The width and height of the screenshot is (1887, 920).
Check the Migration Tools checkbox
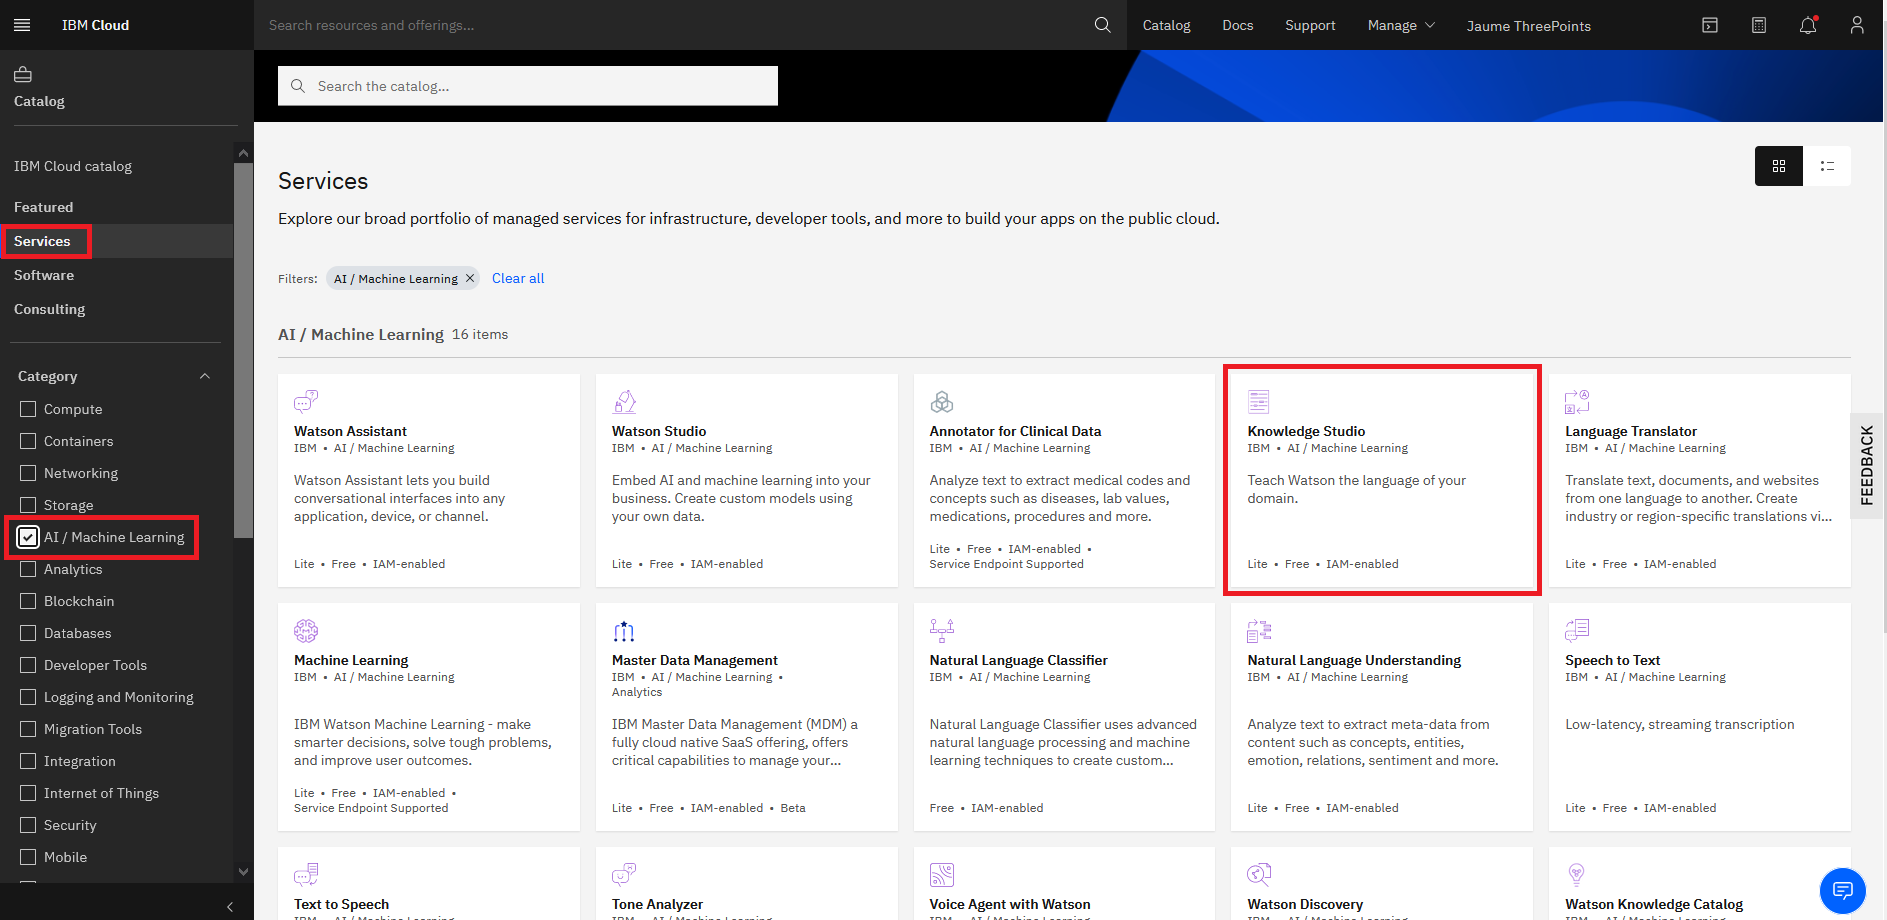[28, 729]
